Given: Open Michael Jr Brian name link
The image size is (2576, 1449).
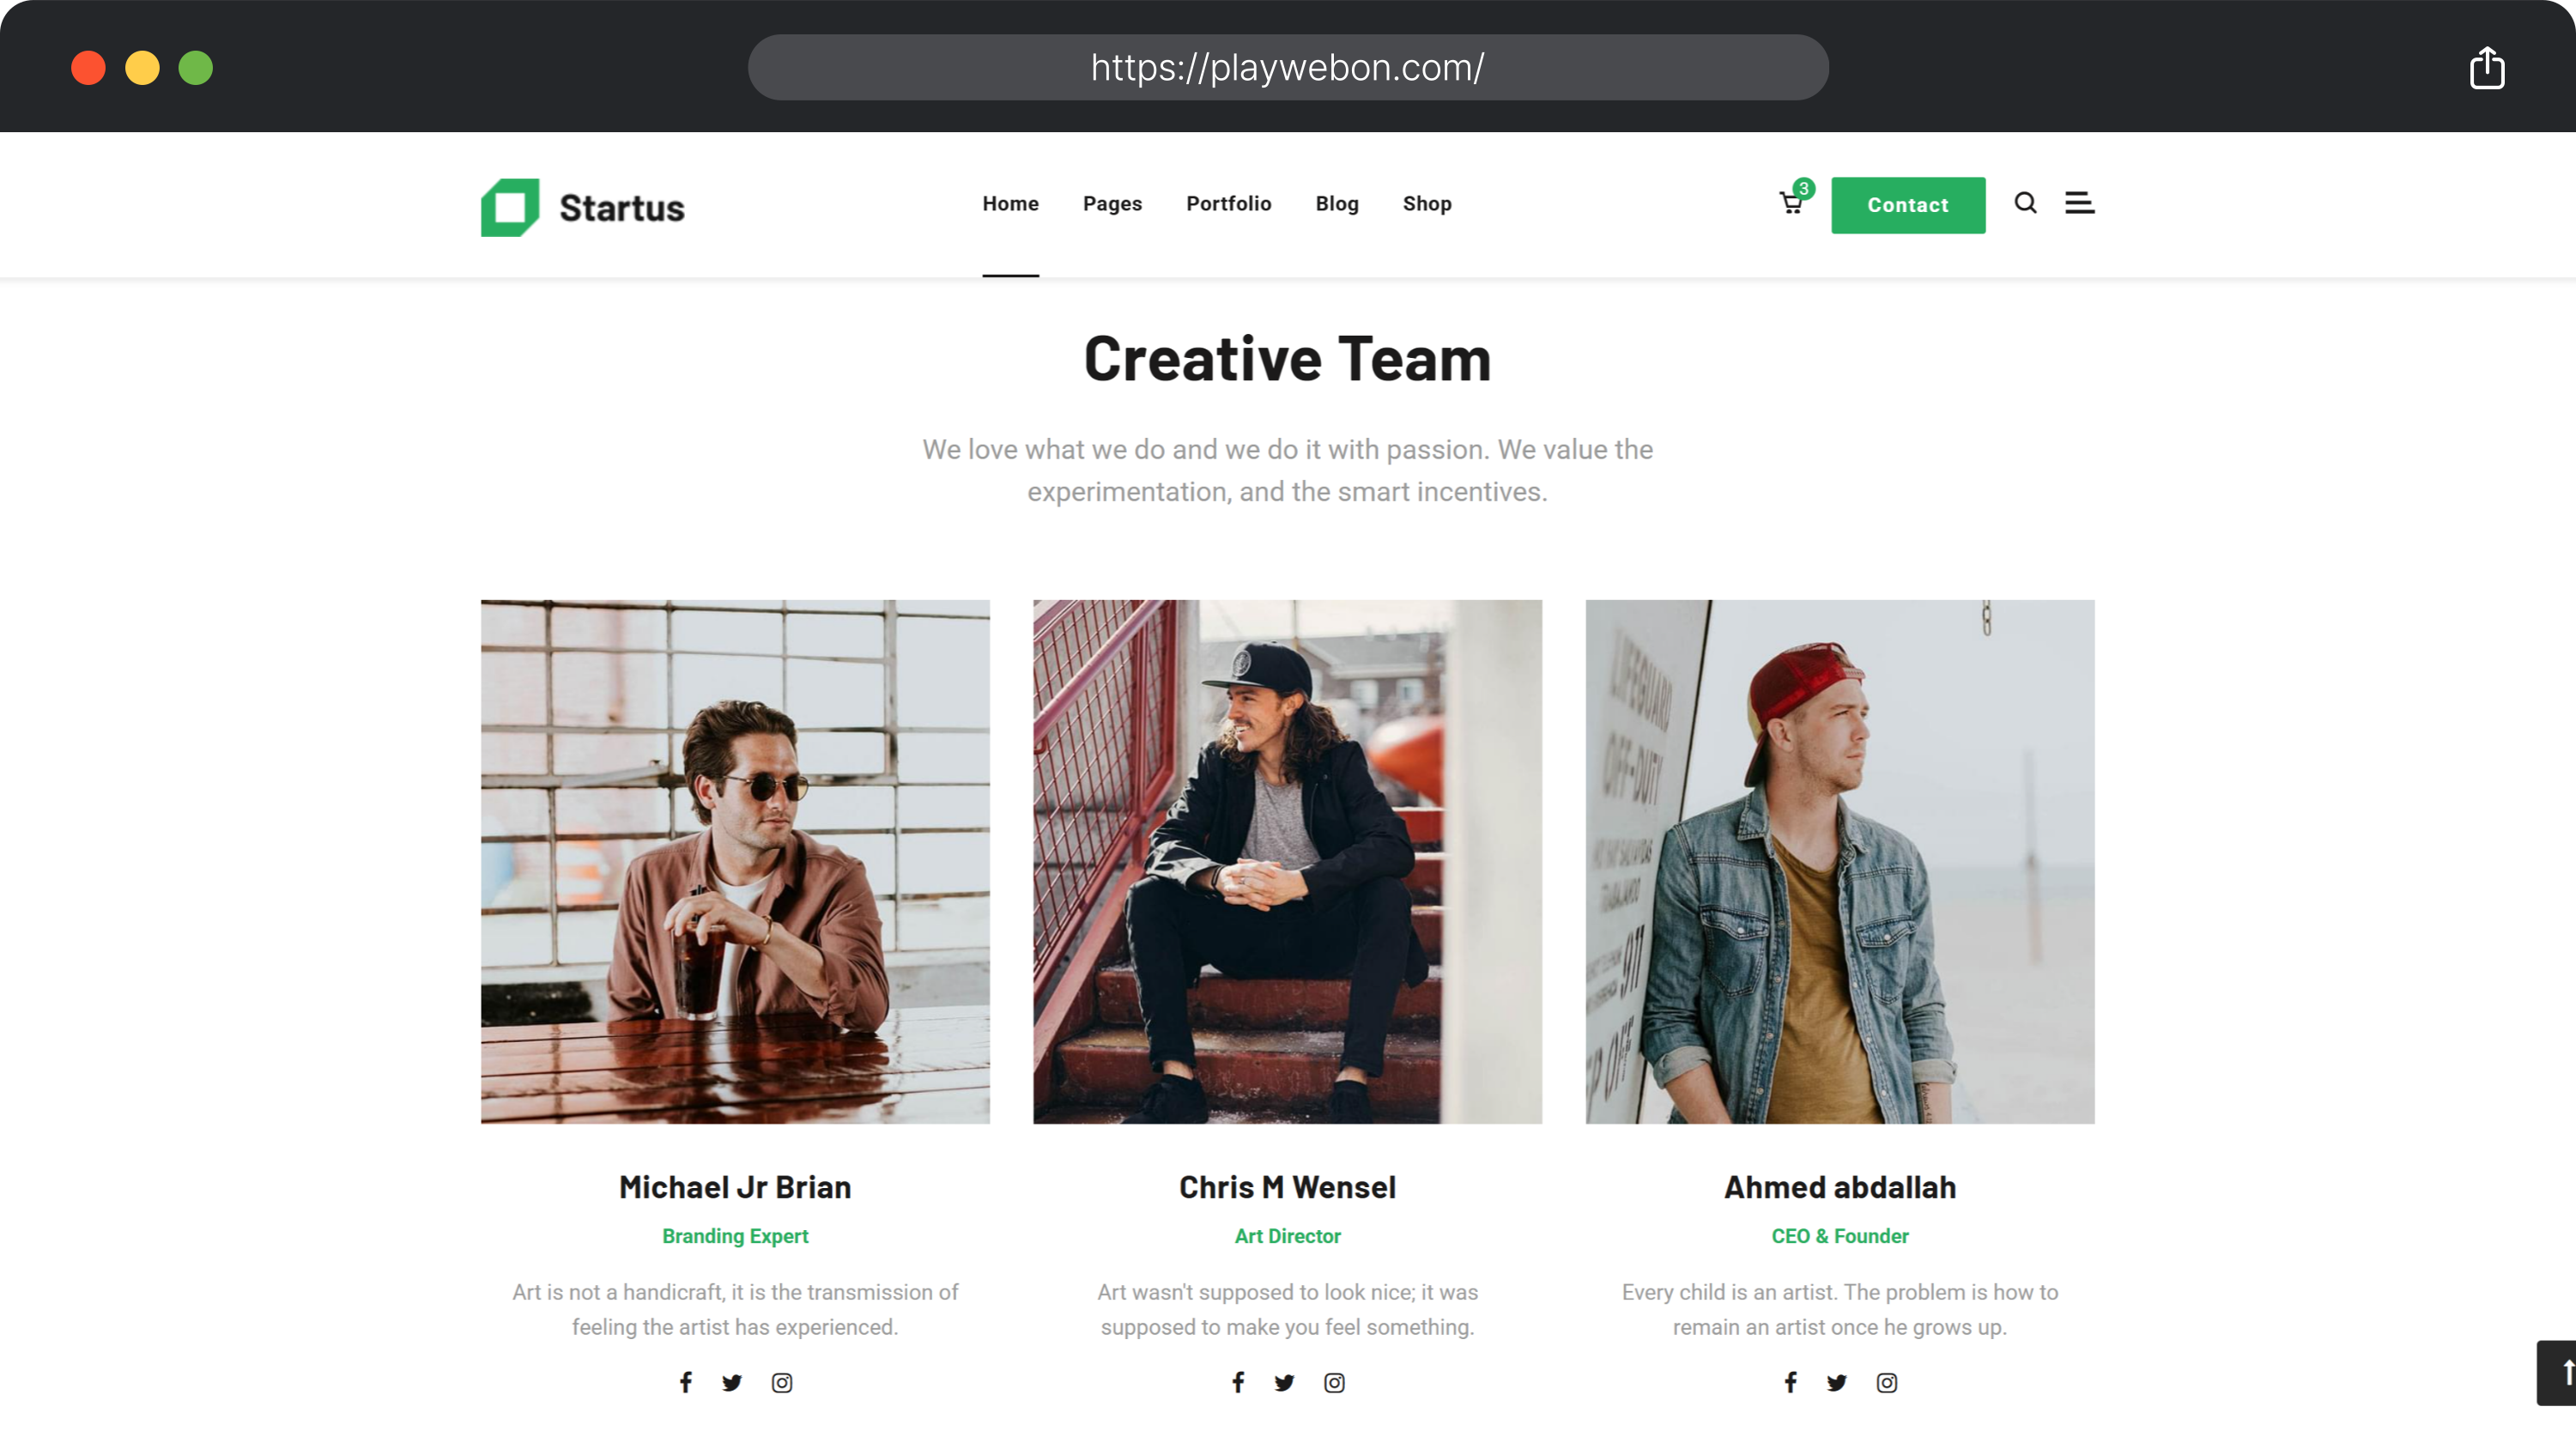Looking at the screenshot, I should click(x=735, y=1187).
